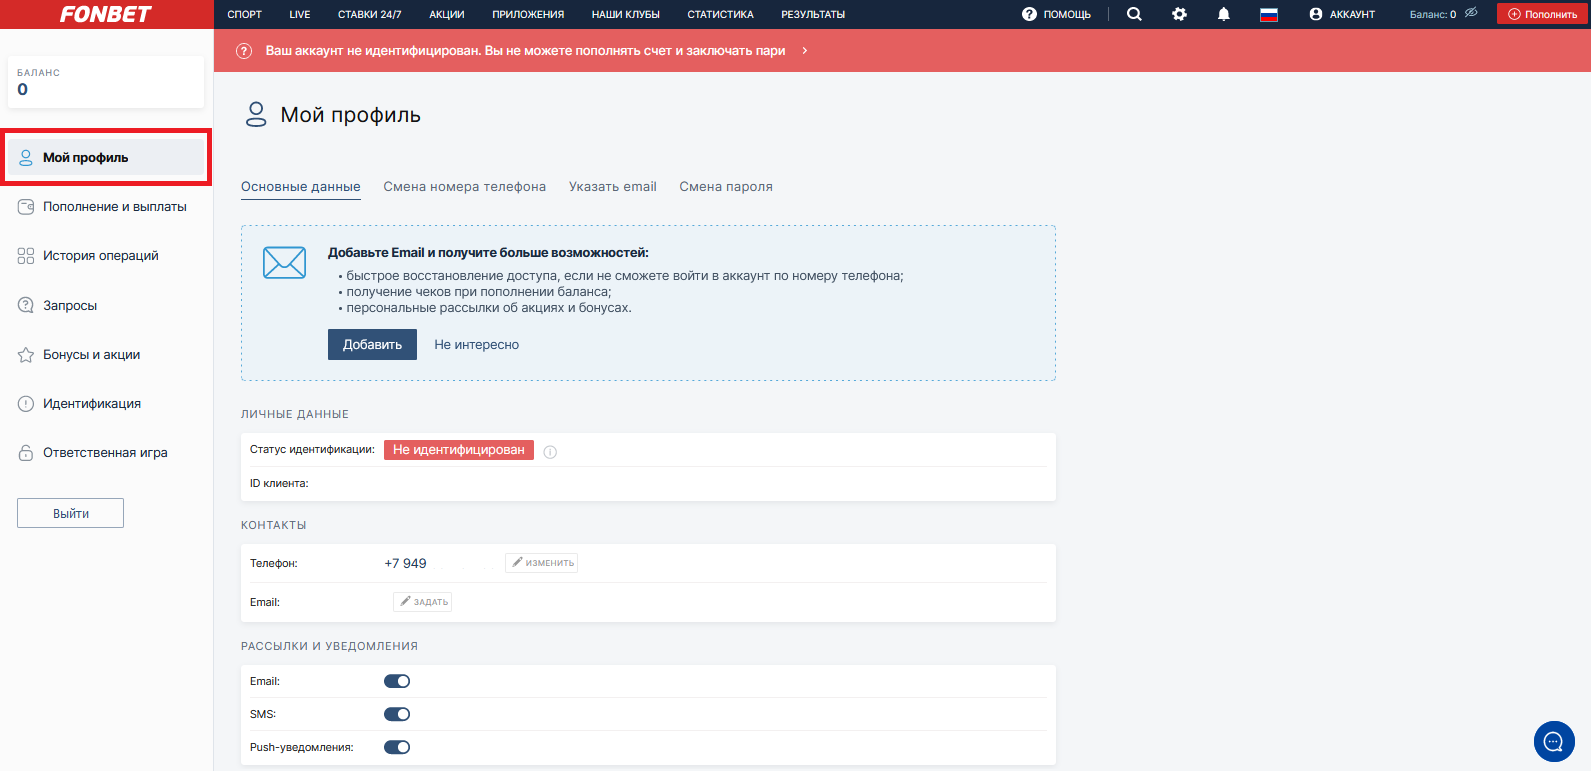Viewport: 1591px width, 771px height.
Task: Open СТАТИСТИКА menu item
Action: click(x=720, y=14)
